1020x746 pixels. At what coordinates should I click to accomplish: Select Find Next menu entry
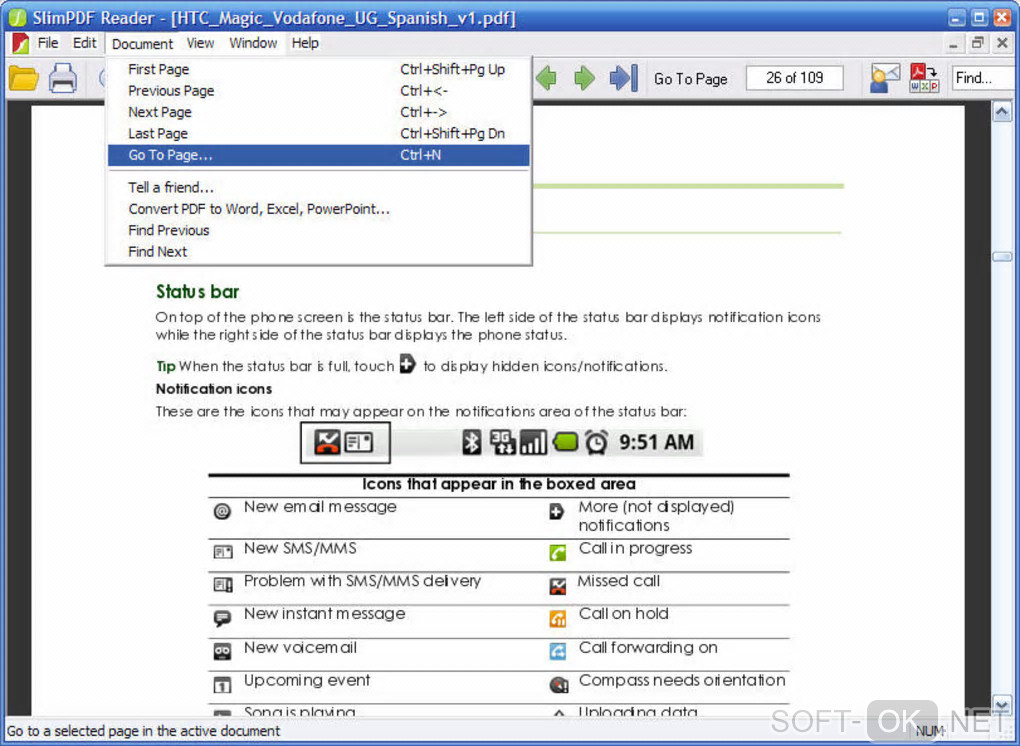click(319, 252)
